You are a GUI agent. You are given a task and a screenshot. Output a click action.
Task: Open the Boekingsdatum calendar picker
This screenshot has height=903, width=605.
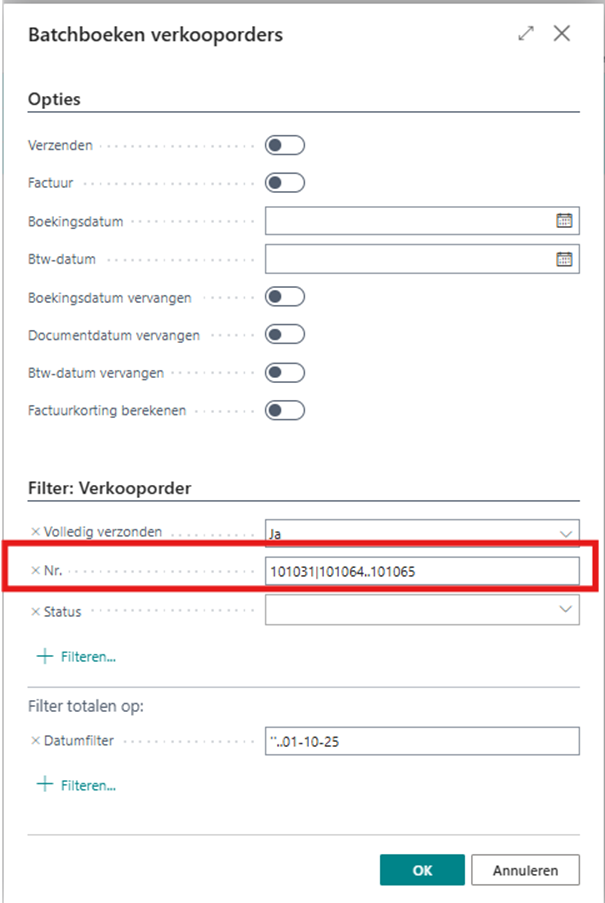point(564,221)
